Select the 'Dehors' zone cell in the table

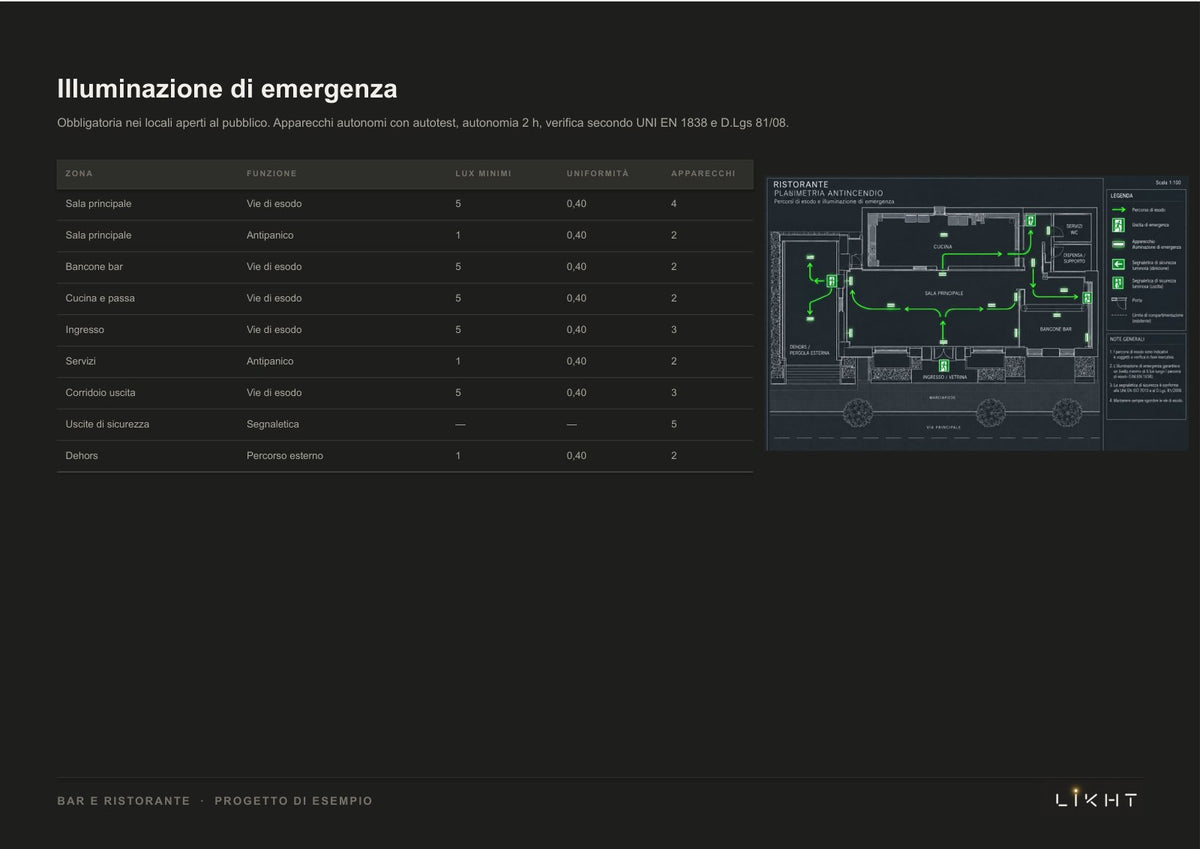point(82,456)
